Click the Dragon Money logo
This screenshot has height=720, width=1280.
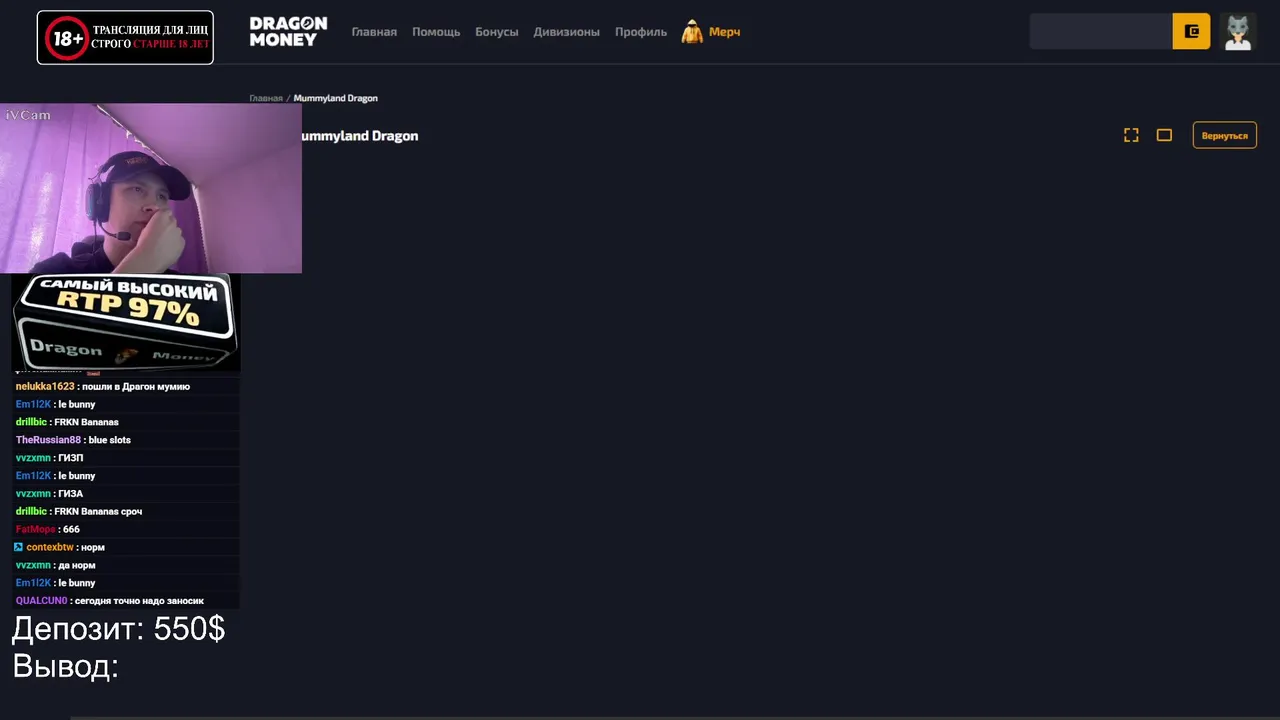288,31
